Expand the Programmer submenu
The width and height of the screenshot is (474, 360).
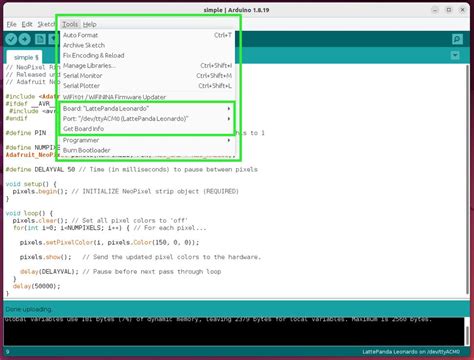click(147, 140)
